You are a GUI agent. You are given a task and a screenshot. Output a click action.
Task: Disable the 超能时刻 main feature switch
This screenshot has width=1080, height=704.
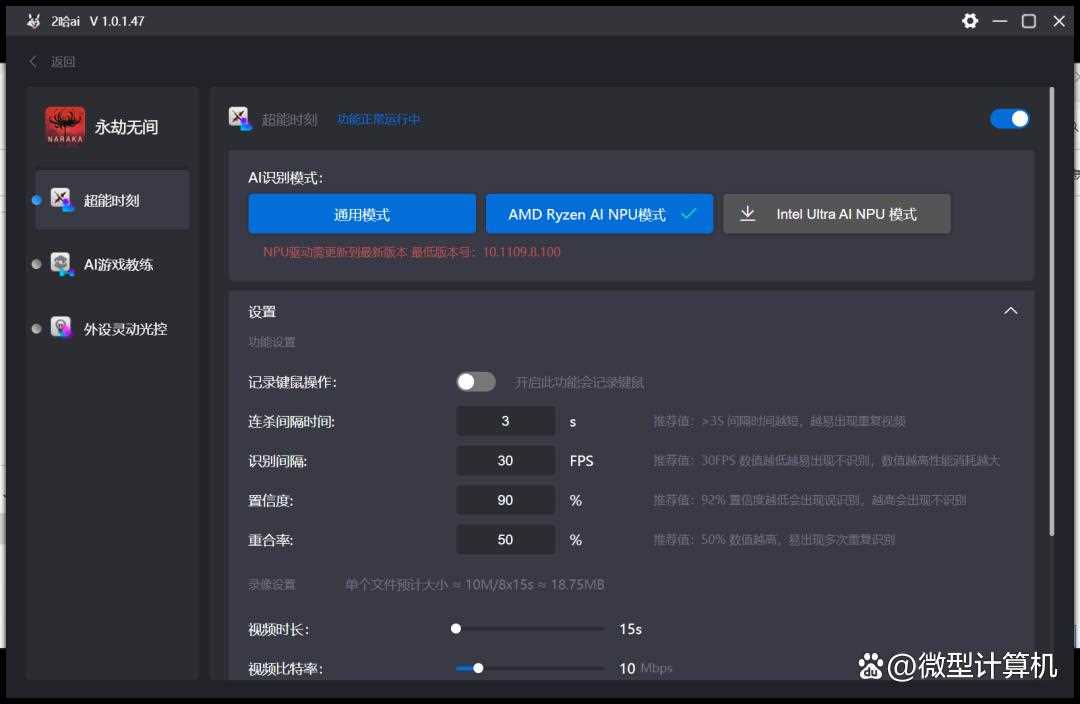click(1009, 119)
